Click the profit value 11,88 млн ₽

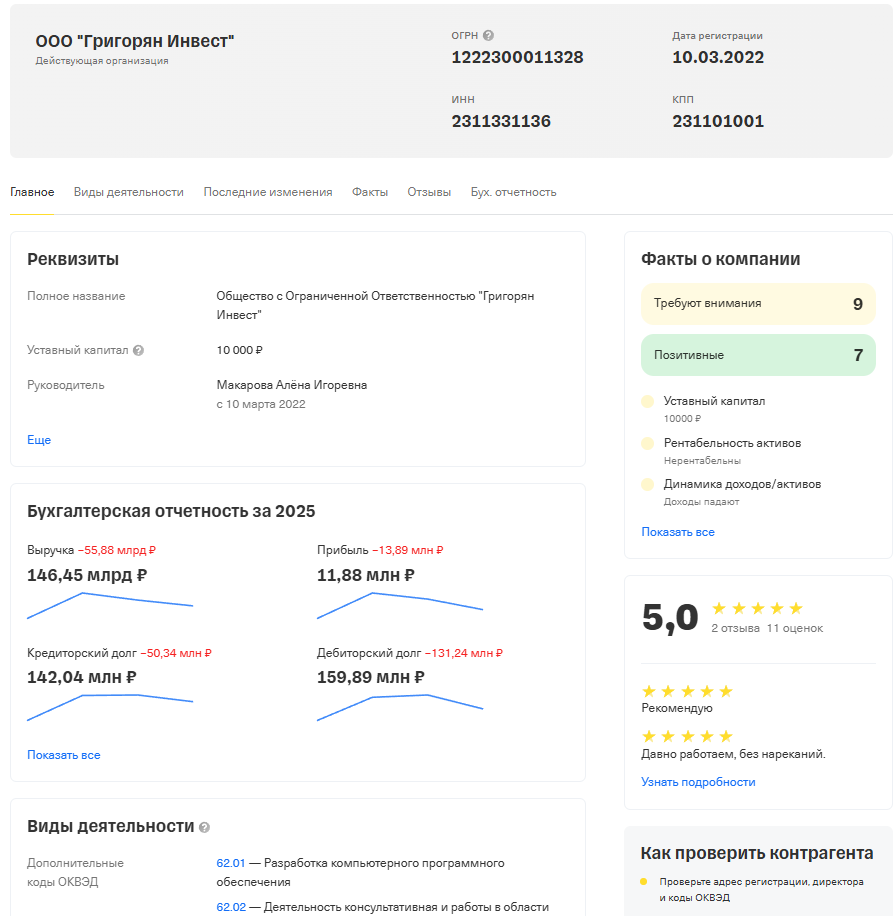click(x=366, y=575)
